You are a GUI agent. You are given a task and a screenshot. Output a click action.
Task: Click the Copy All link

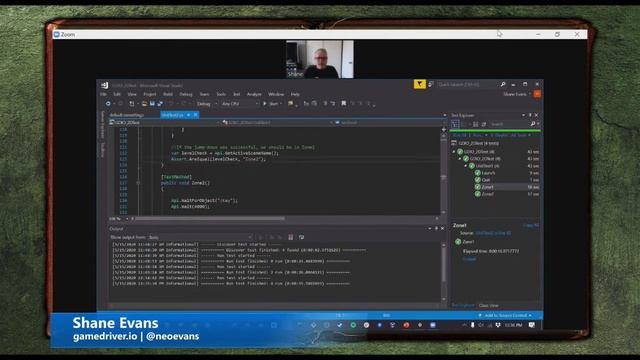coord(531,225)
